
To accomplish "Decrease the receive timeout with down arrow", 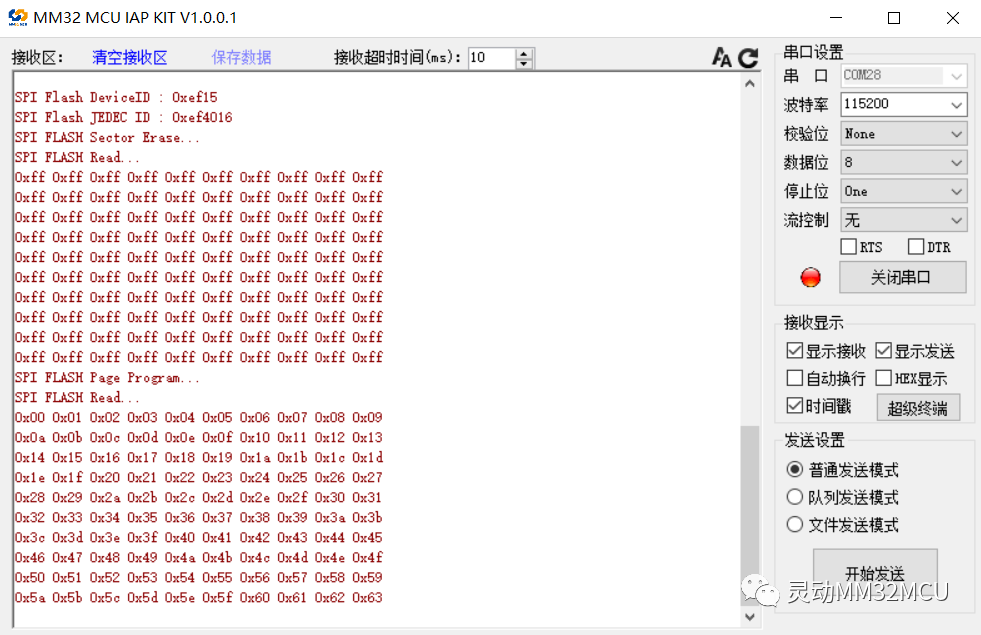I will [524, 63].
